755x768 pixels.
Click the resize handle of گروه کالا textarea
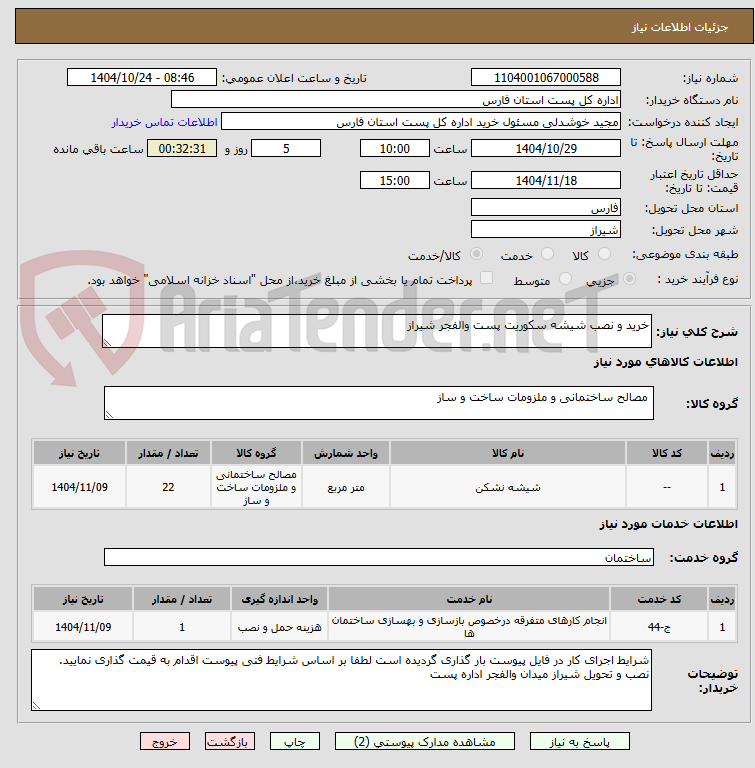click(x=109, y=414)
